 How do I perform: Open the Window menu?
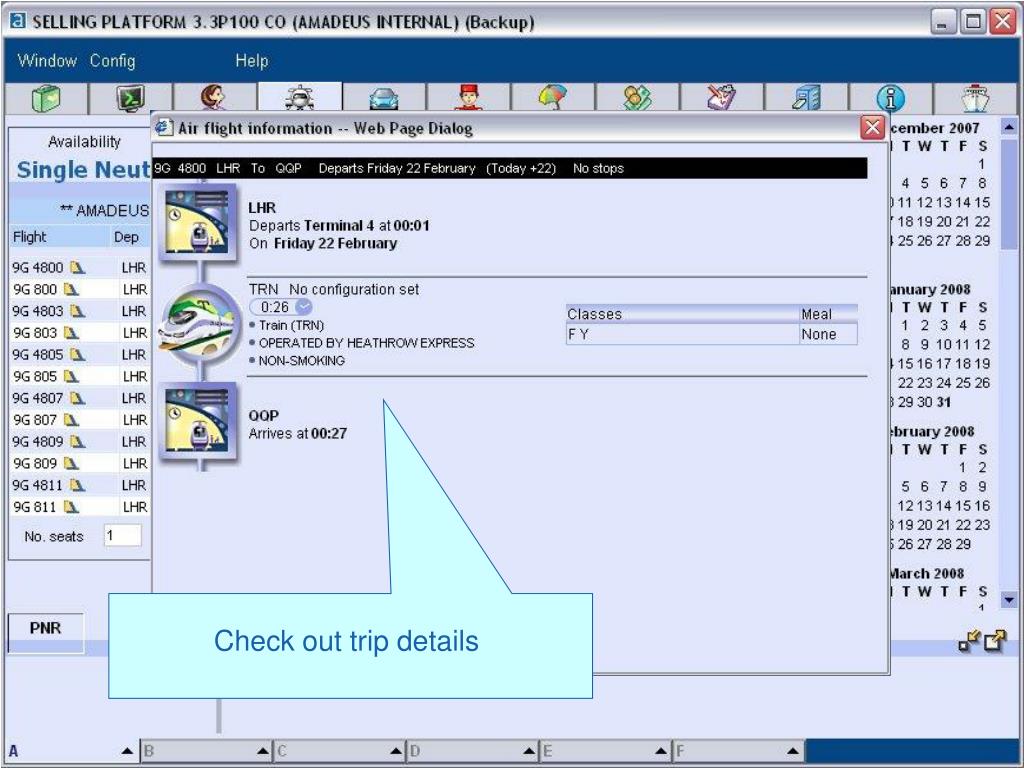(x=47, y=61)
